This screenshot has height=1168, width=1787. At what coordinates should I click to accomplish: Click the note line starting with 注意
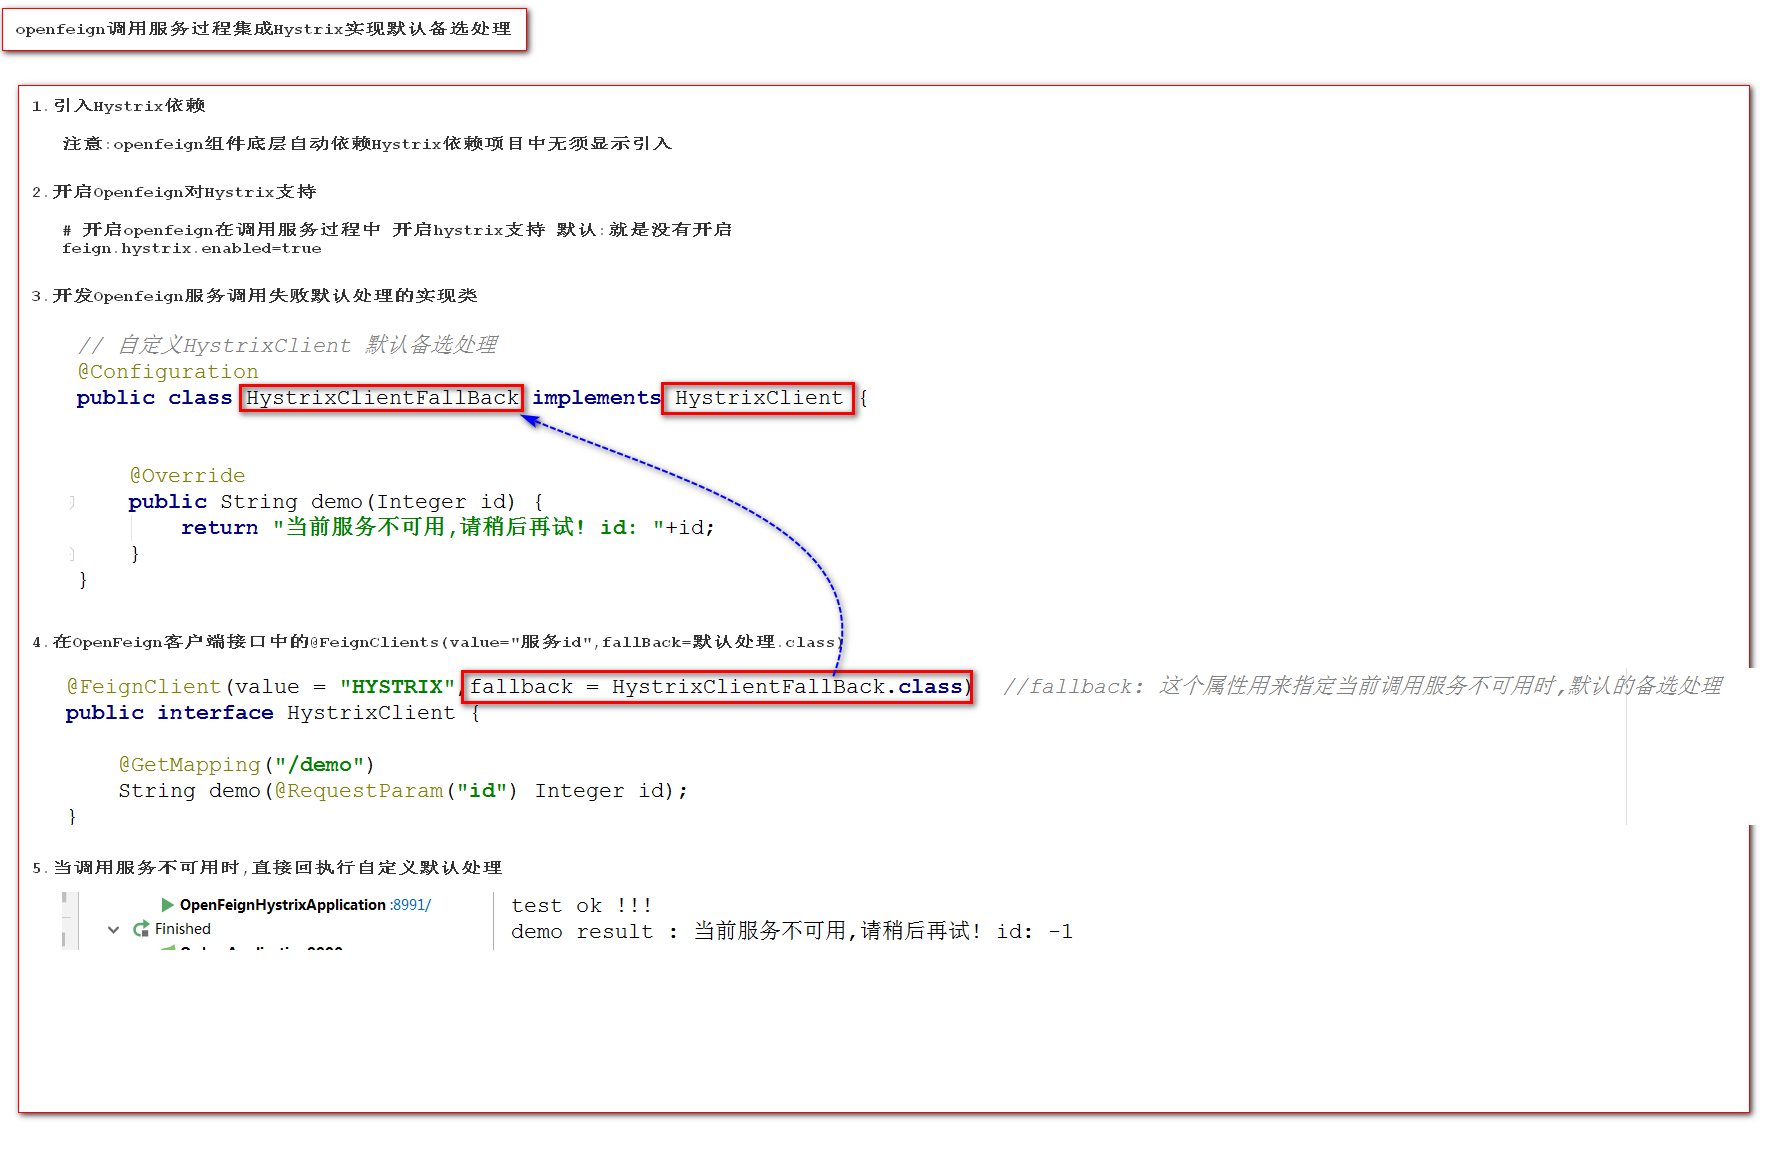367,144
